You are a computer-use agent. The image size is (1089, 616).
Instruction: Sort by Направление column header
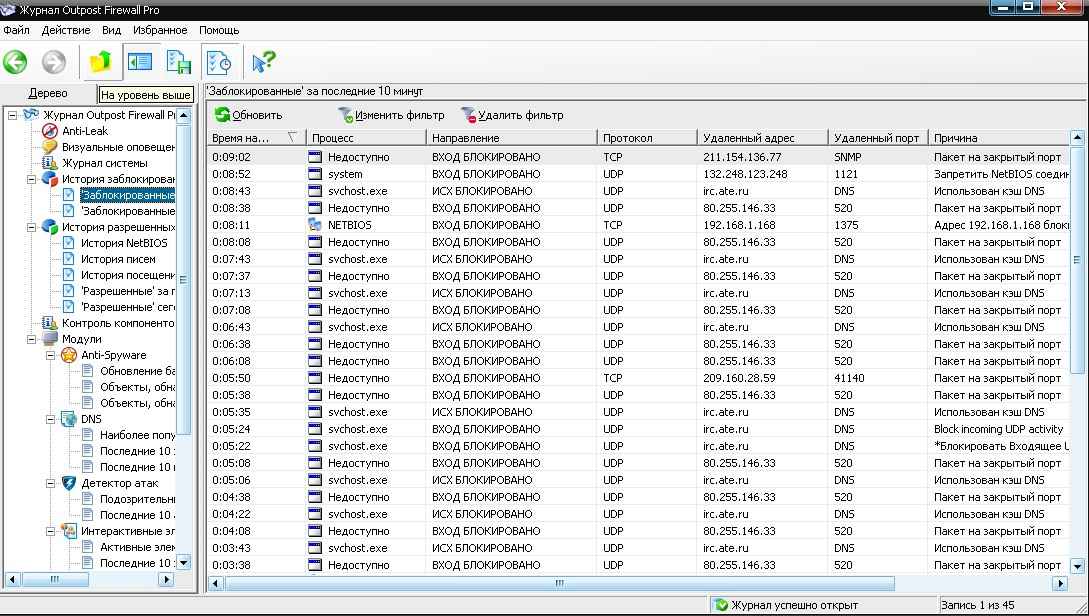pos(512,138)
